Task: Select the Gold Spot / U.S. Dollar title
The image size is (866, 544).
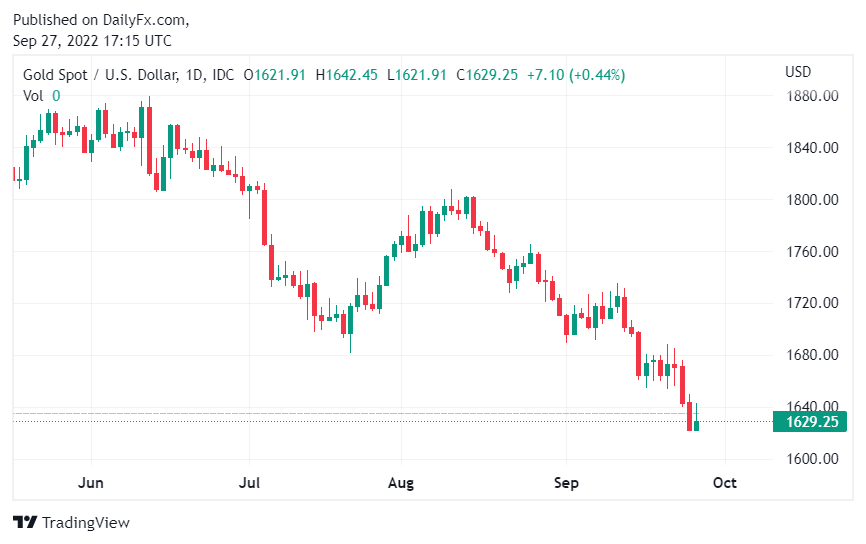Action: point(100,74)
